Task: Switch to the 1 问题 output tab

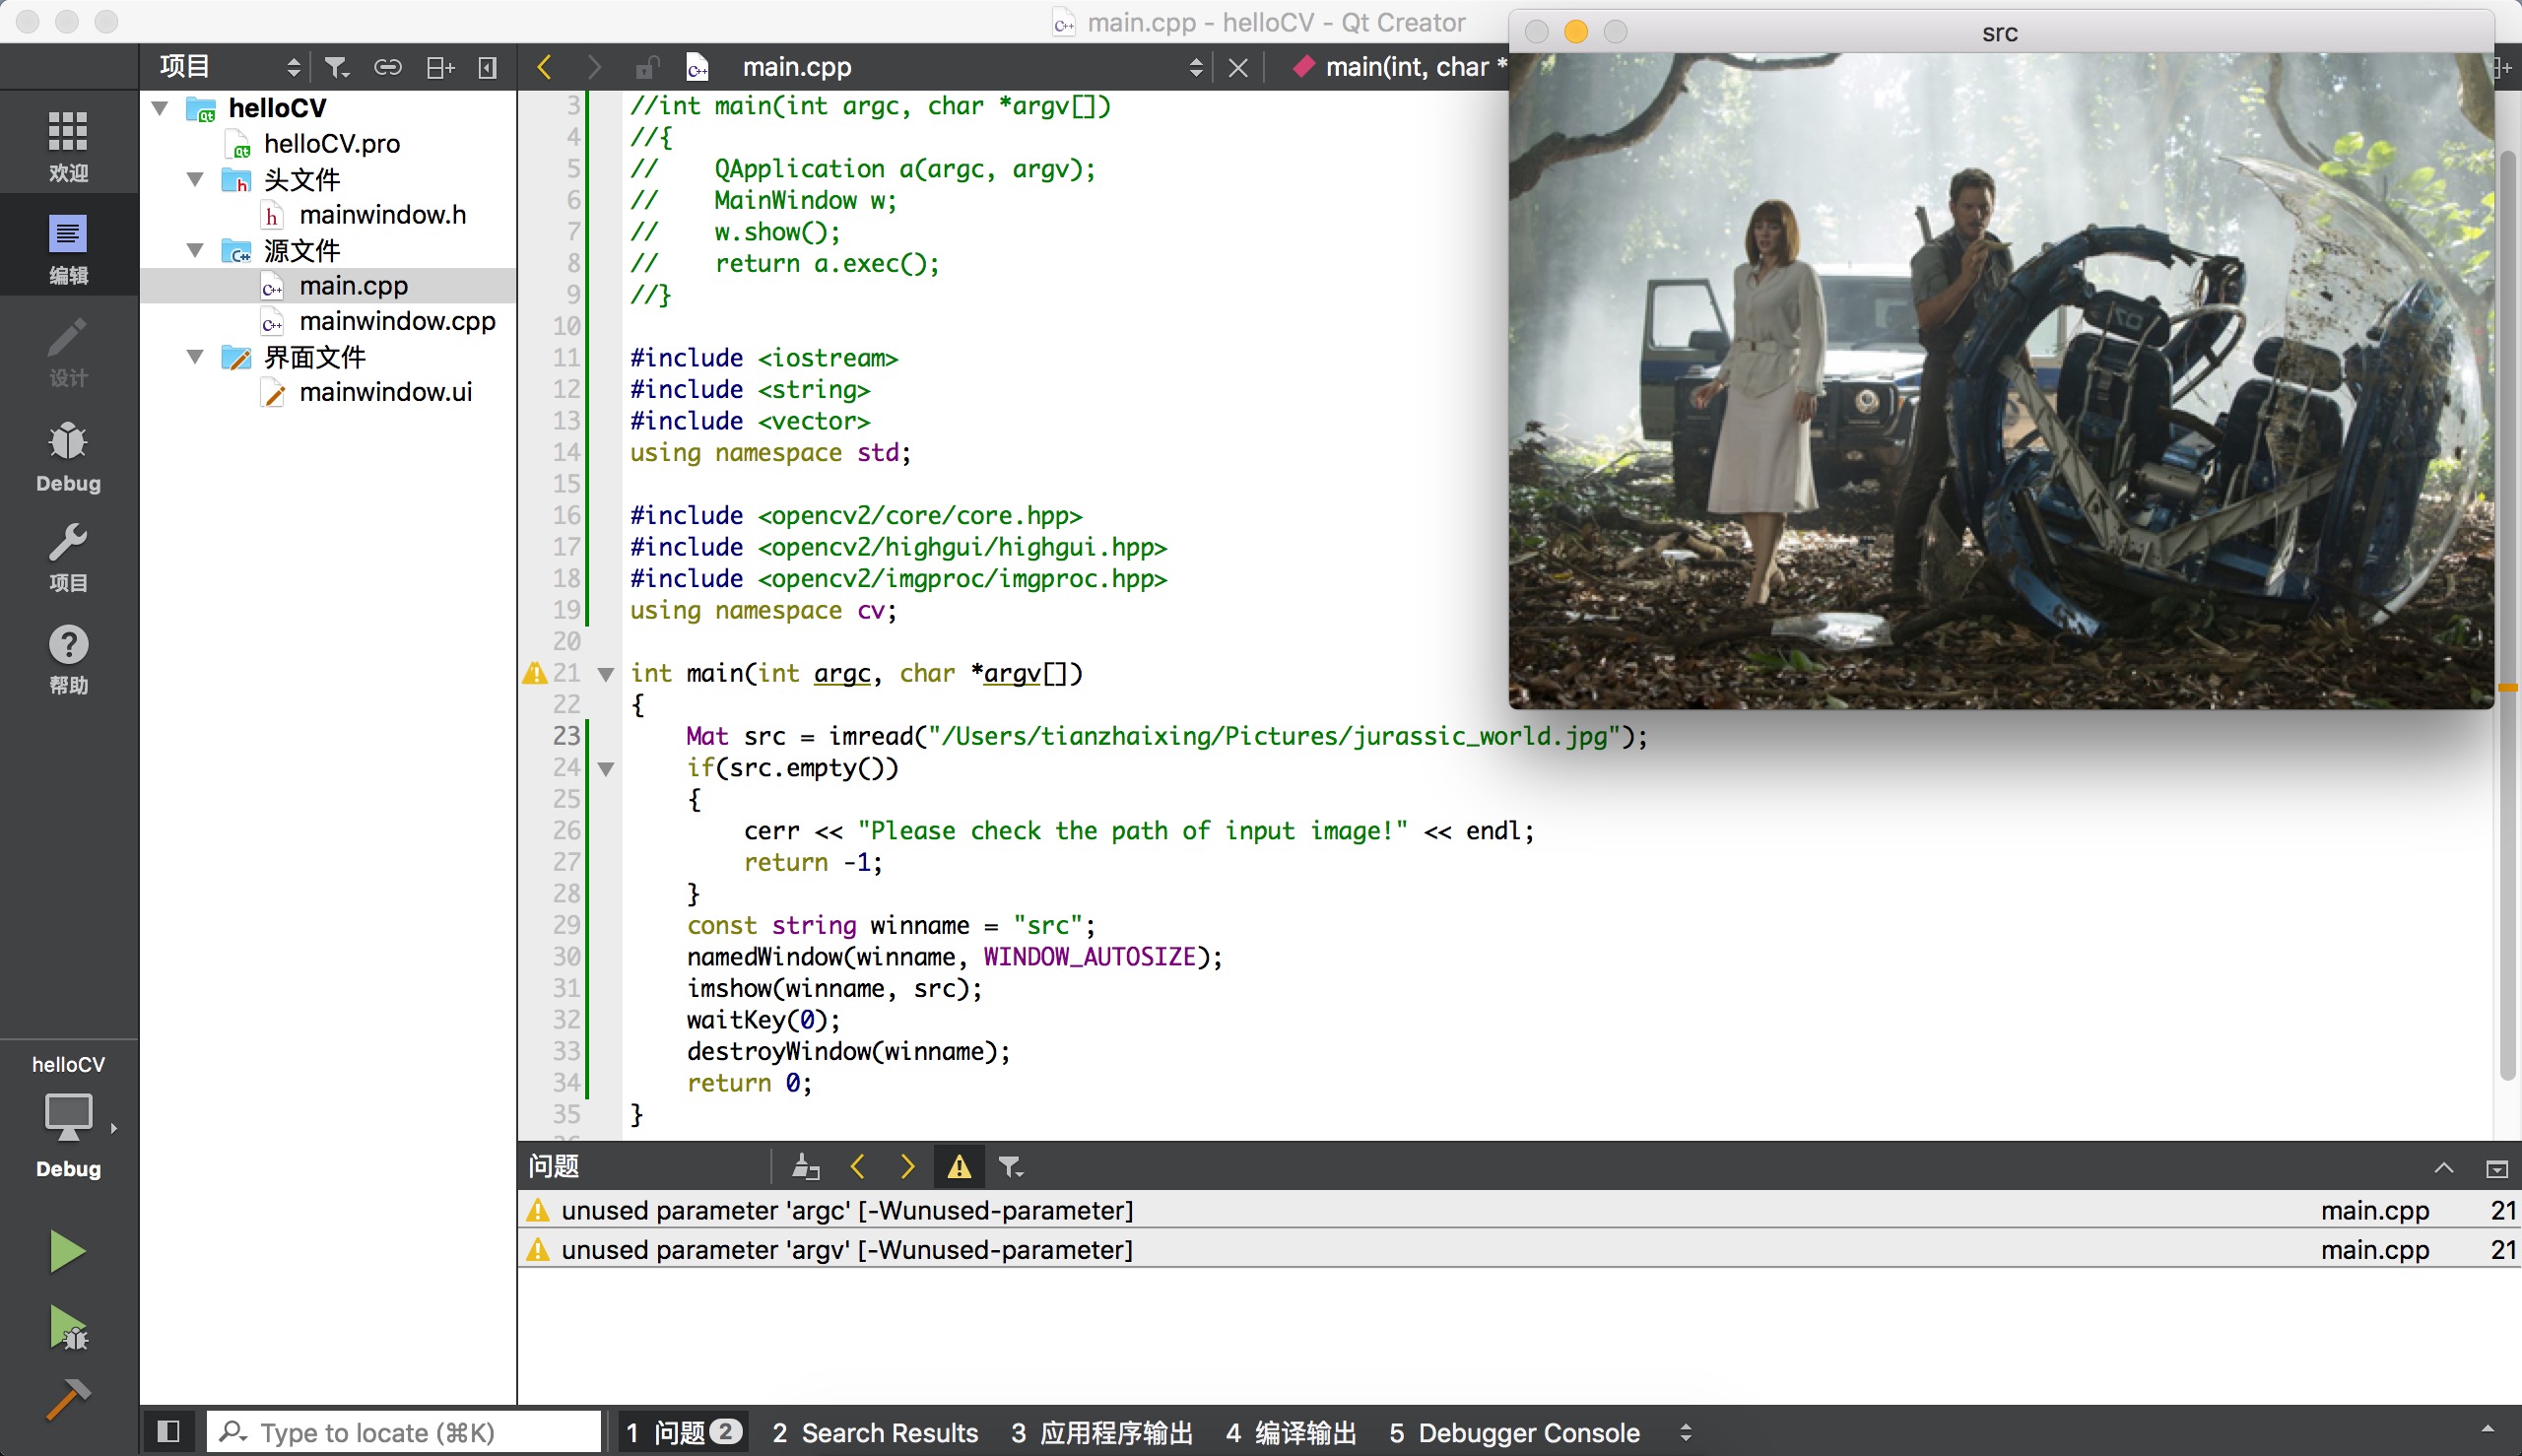Action: pos(685,1432)
